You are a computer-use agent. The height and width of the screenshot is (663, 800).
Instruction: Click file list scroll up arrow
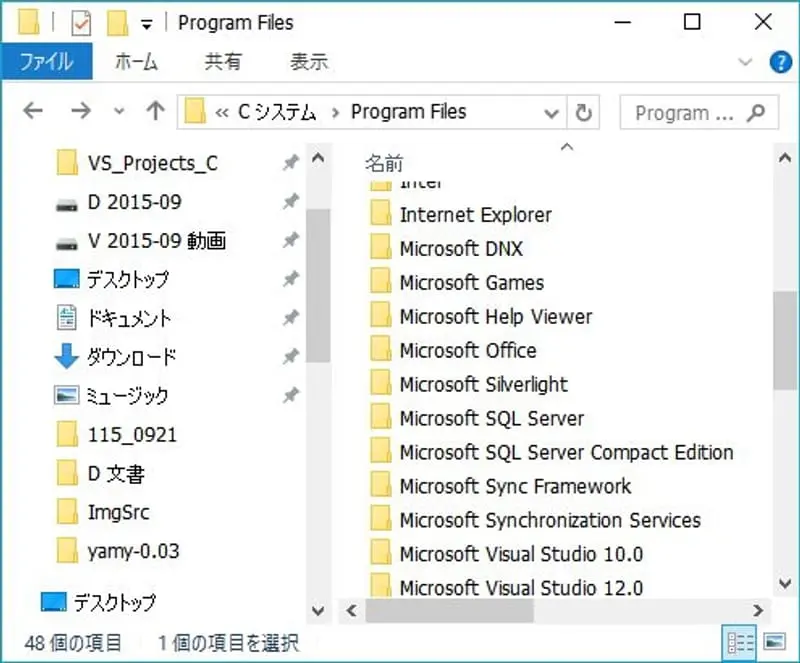tap(785, 158)
